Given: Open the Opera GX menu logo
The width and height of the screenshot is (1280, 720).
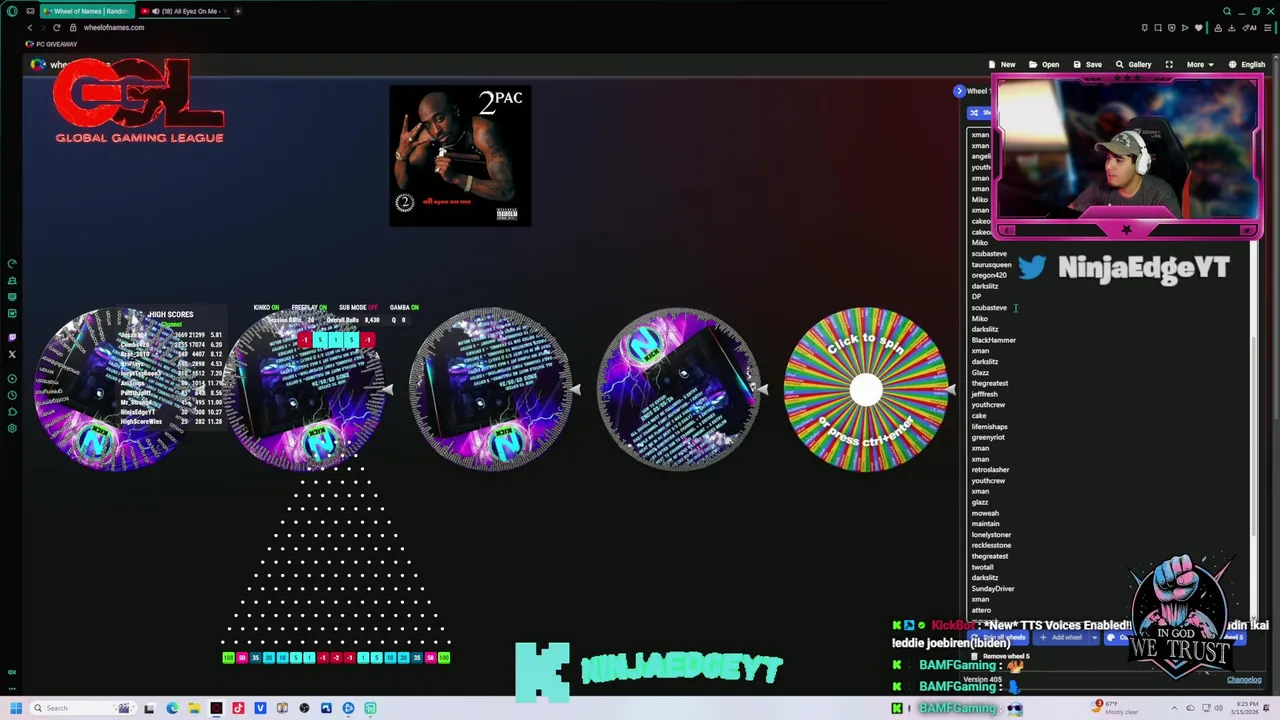Looking at the screenshot, I should [11, 11].
